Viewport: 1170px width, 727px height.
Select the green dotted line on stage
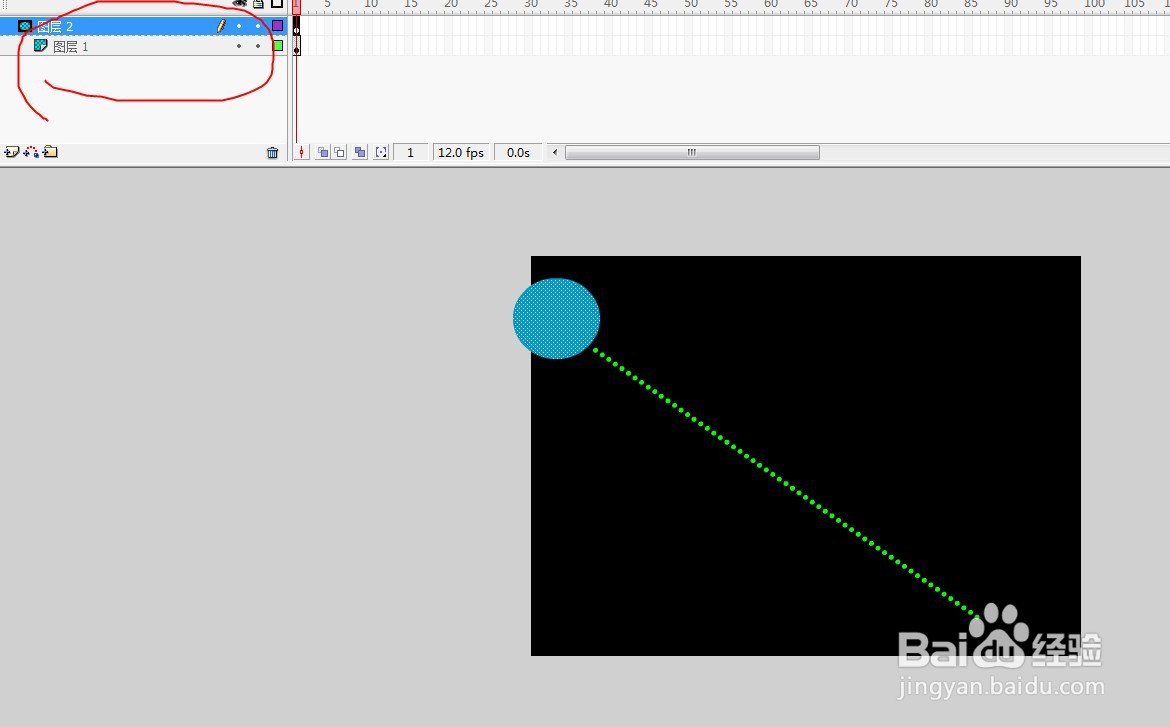click(x=787, y=484)
